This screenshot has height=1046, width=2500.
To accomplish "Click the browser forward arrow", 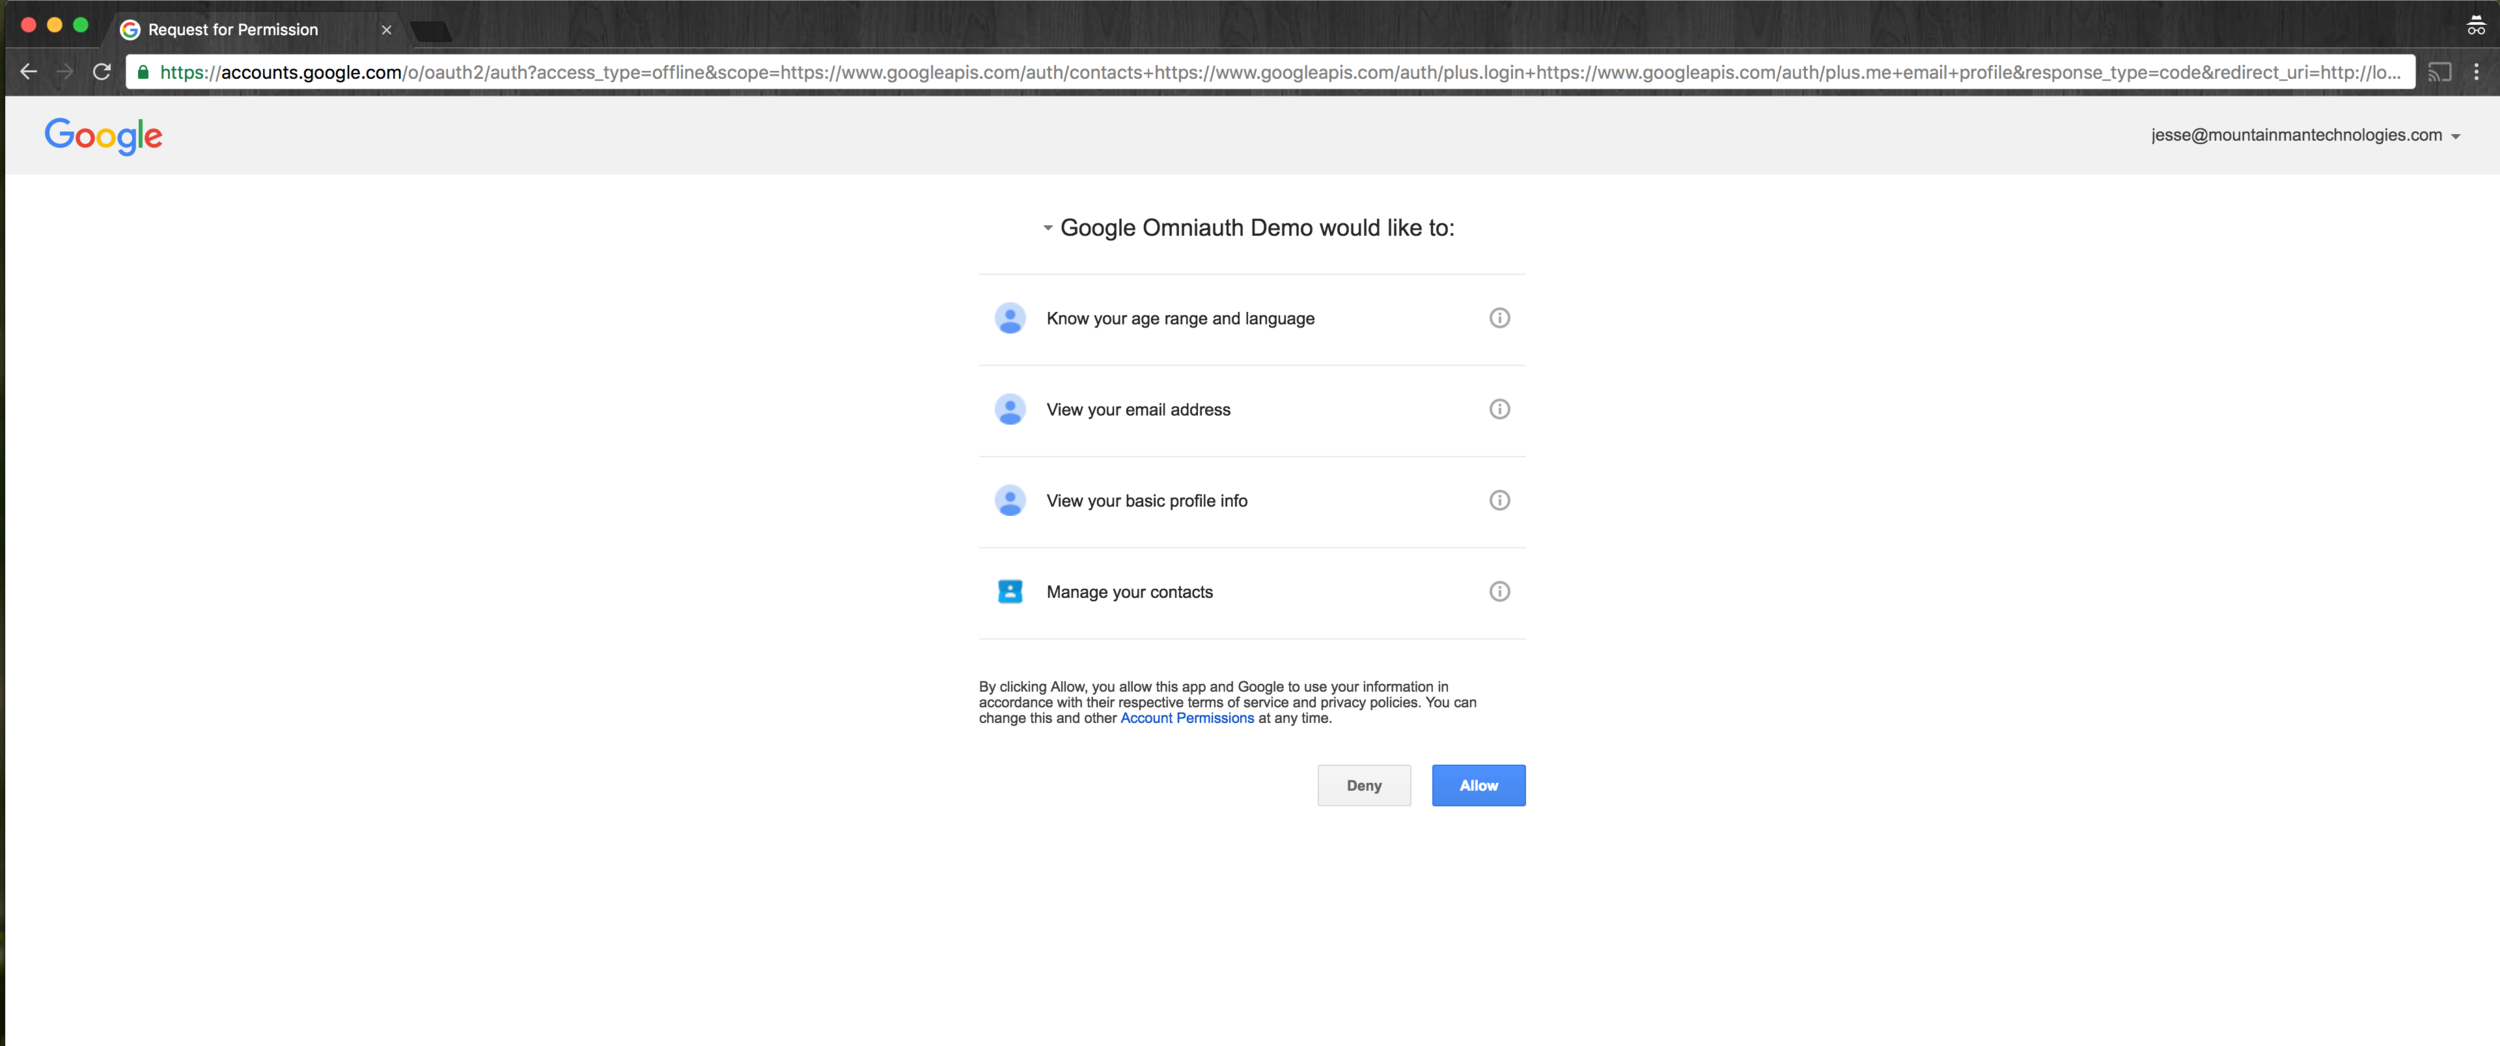I will (x=65, y=72).
